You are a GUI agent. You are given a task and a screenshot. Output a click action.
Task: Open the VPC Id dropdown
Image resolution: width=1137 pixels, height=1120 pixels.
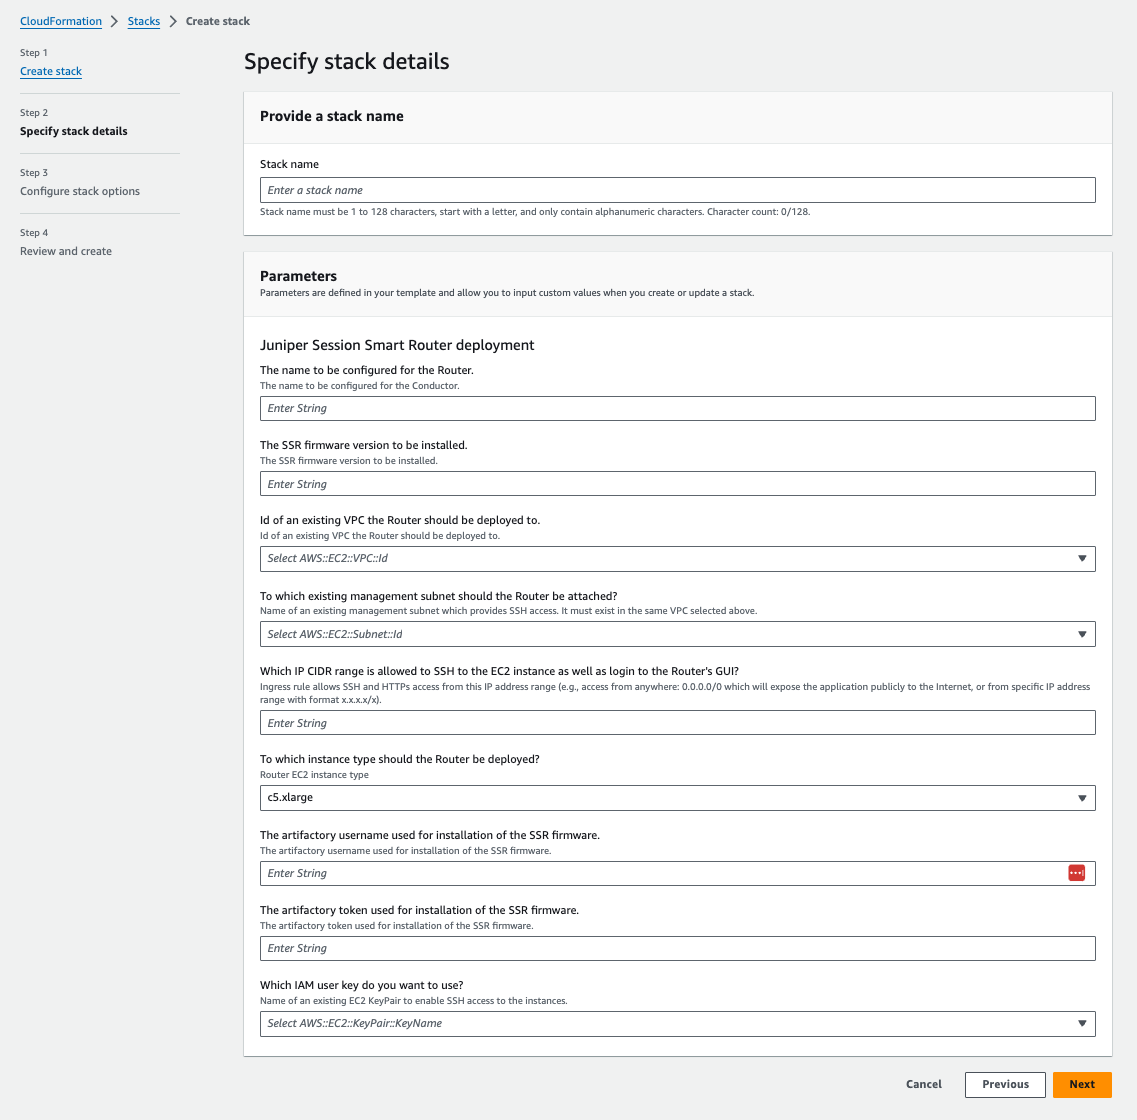pyautogui.click(x=677, y=558)
